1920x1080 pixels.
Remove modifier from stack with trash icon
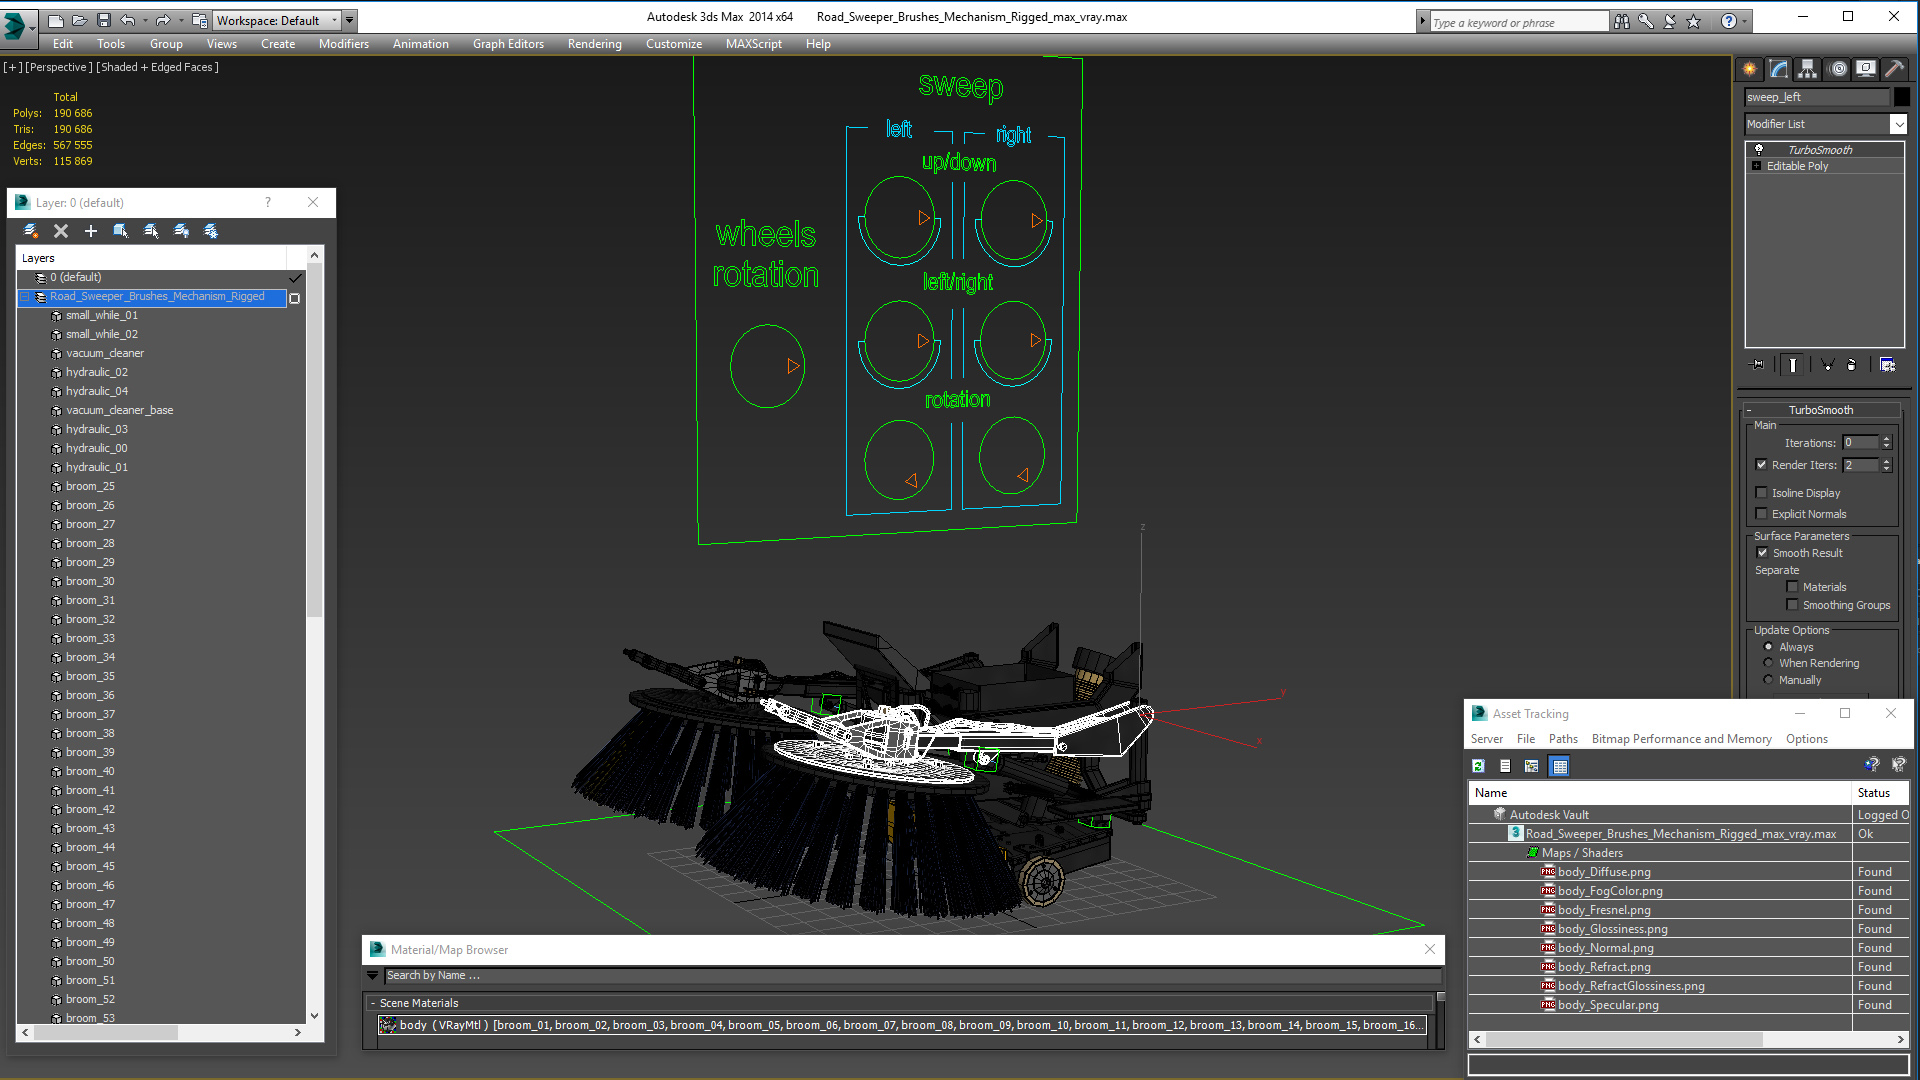pos(1851,365)
